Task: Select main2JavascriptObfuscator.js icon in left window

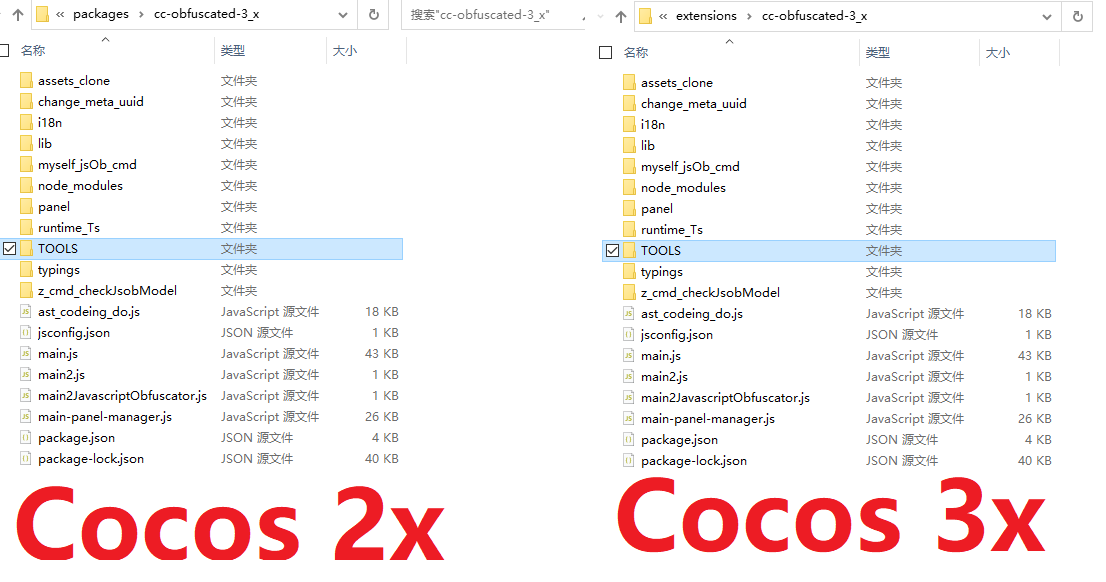Action: click(x=25, y=395)
